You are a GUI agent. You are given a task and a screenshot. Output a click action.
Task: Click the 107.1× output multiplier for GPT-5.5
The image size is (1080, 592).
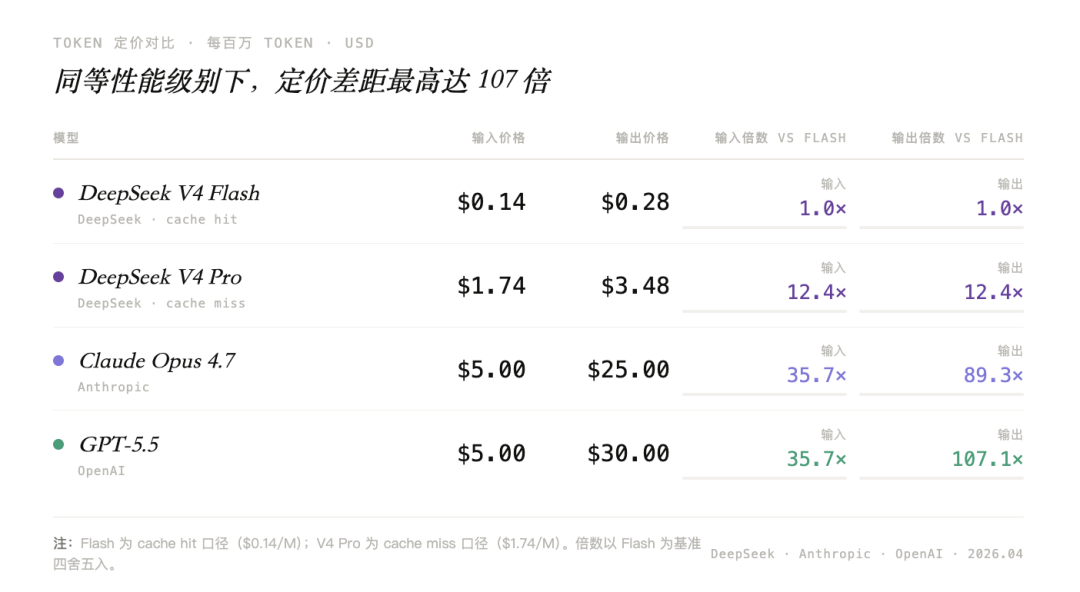[987, 459]
